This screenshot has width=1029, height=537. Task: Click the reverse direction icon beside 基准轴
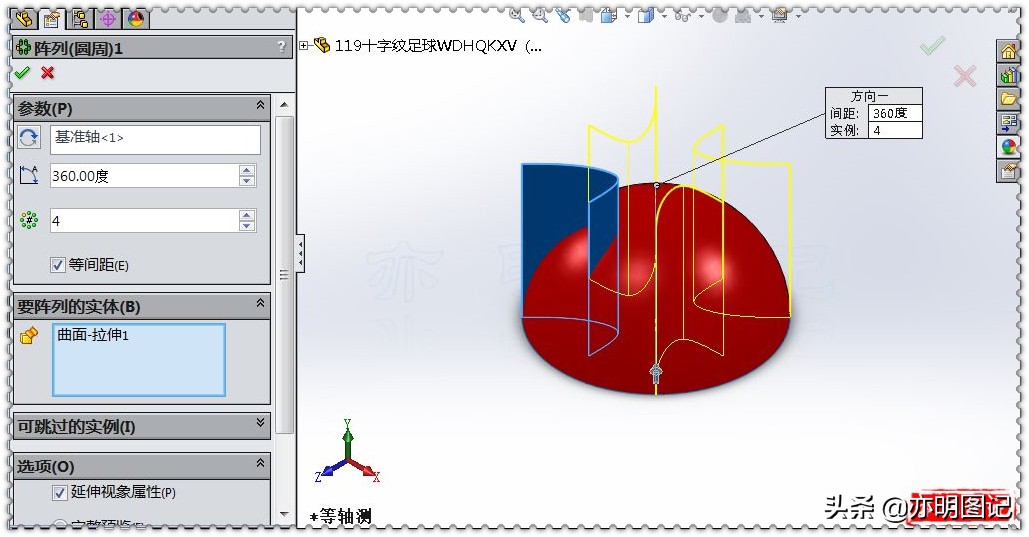click(28, 138)
